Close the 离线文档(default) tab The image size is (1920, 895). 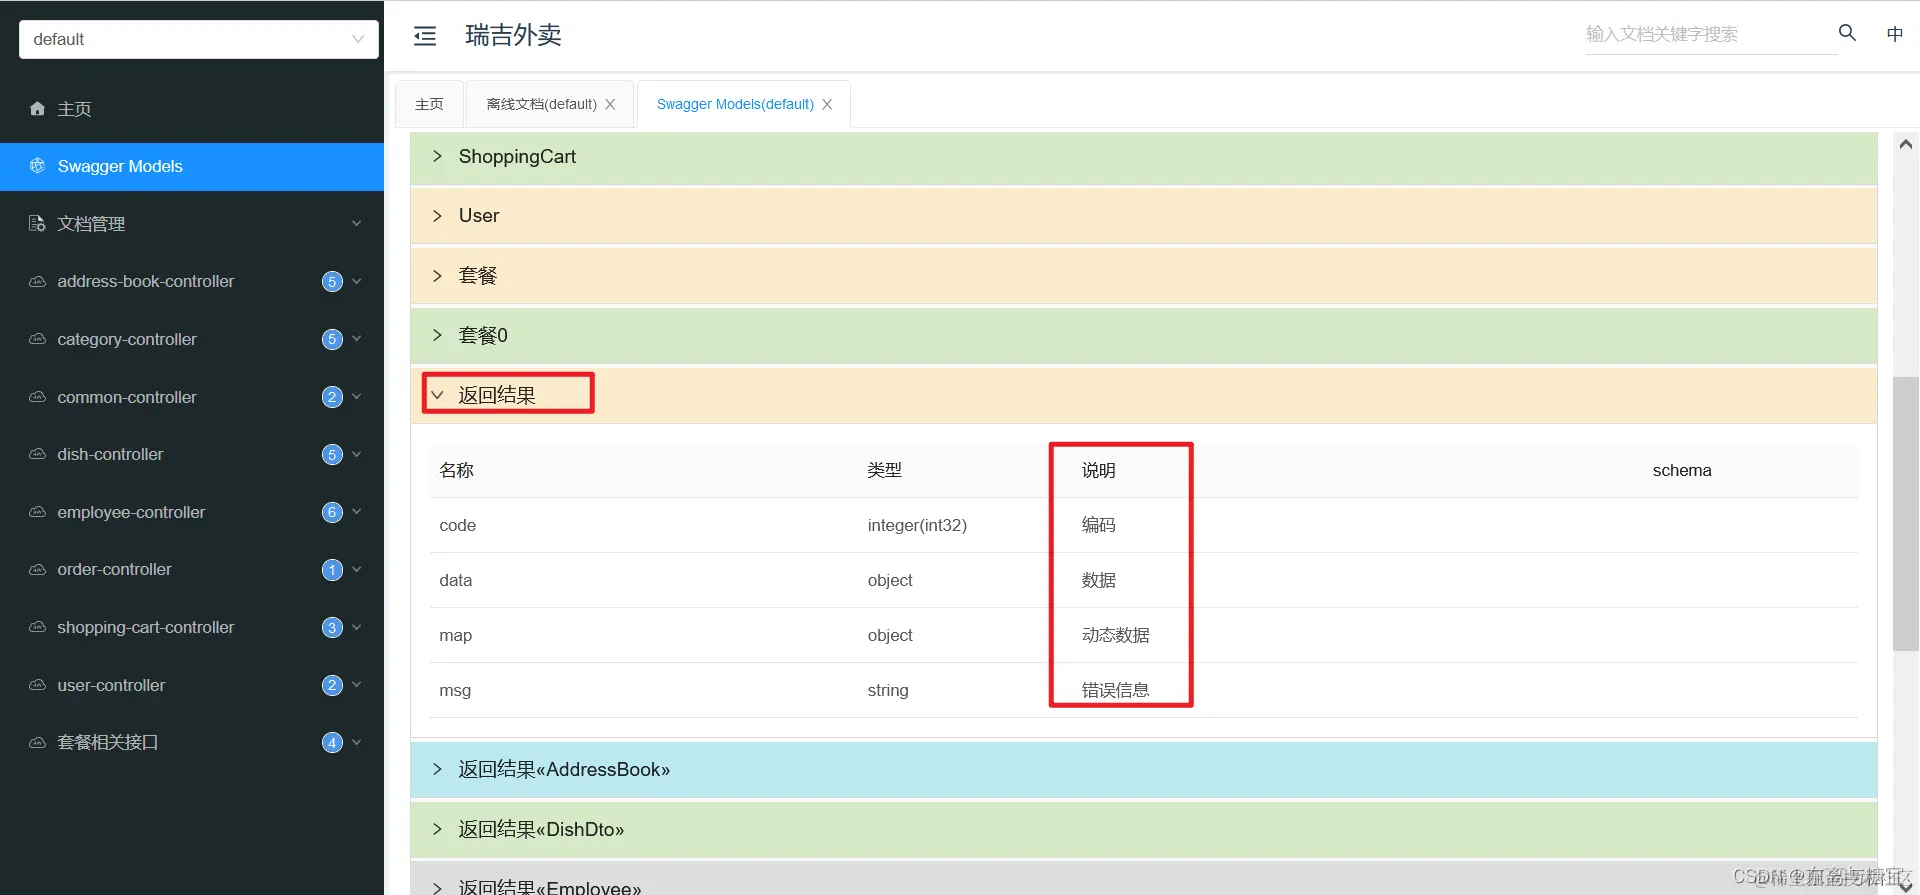(610, 104)
